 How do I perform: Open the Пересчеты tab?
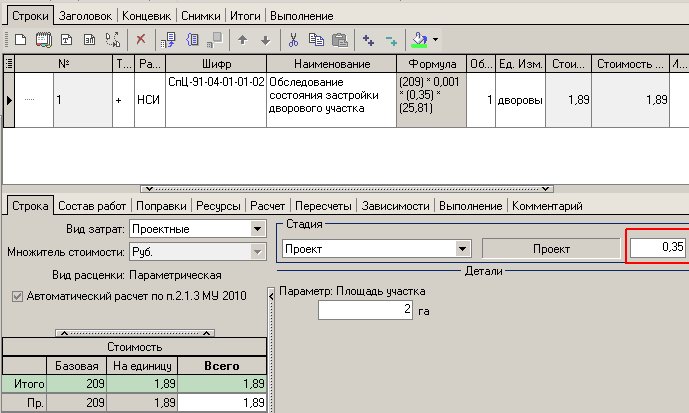pyautogui.click(x=323, y=206)
